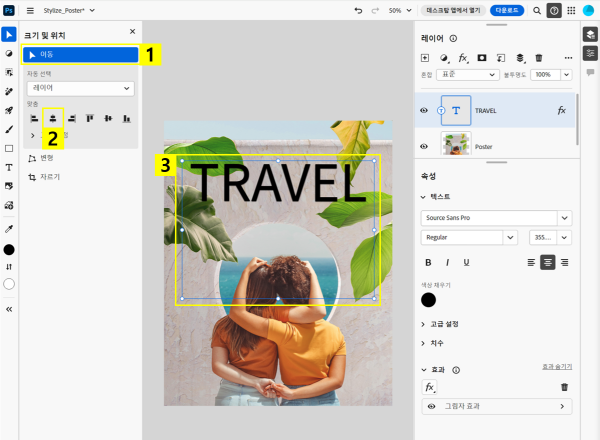This screenshot has width=600, height=440.
Task: Select the Transform option in the panel
Action: [41, 158]
